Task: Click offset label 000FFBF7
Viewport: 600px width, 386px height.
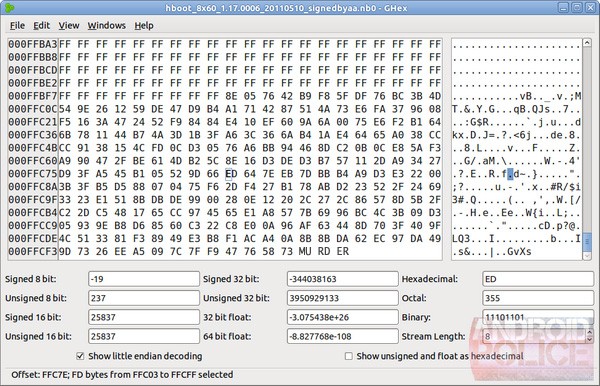Action: click(x=33, y=96)
